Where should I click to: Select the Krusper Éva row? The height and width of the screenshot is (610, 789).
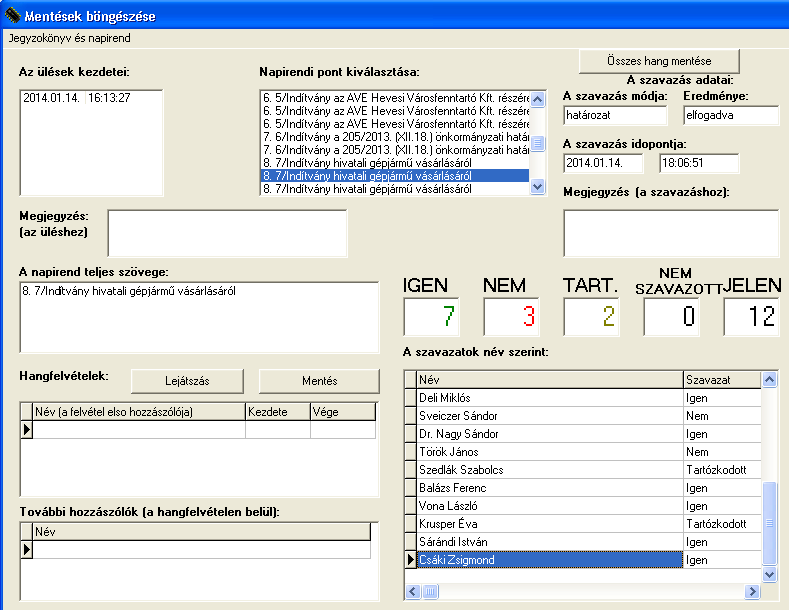coord(583,524)
